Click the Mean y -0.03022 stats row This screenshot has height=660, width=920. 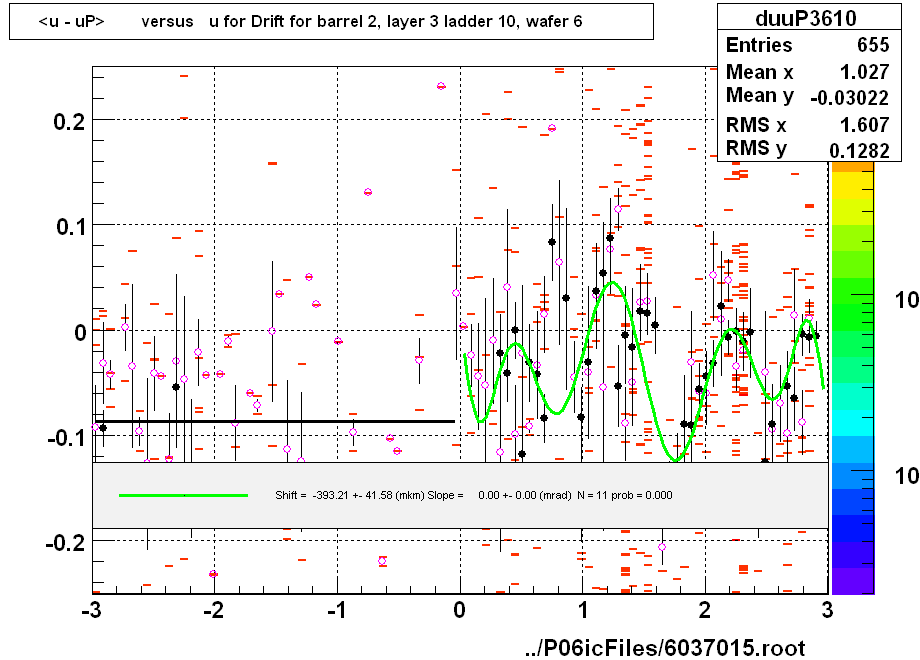[x=807, y=97]
